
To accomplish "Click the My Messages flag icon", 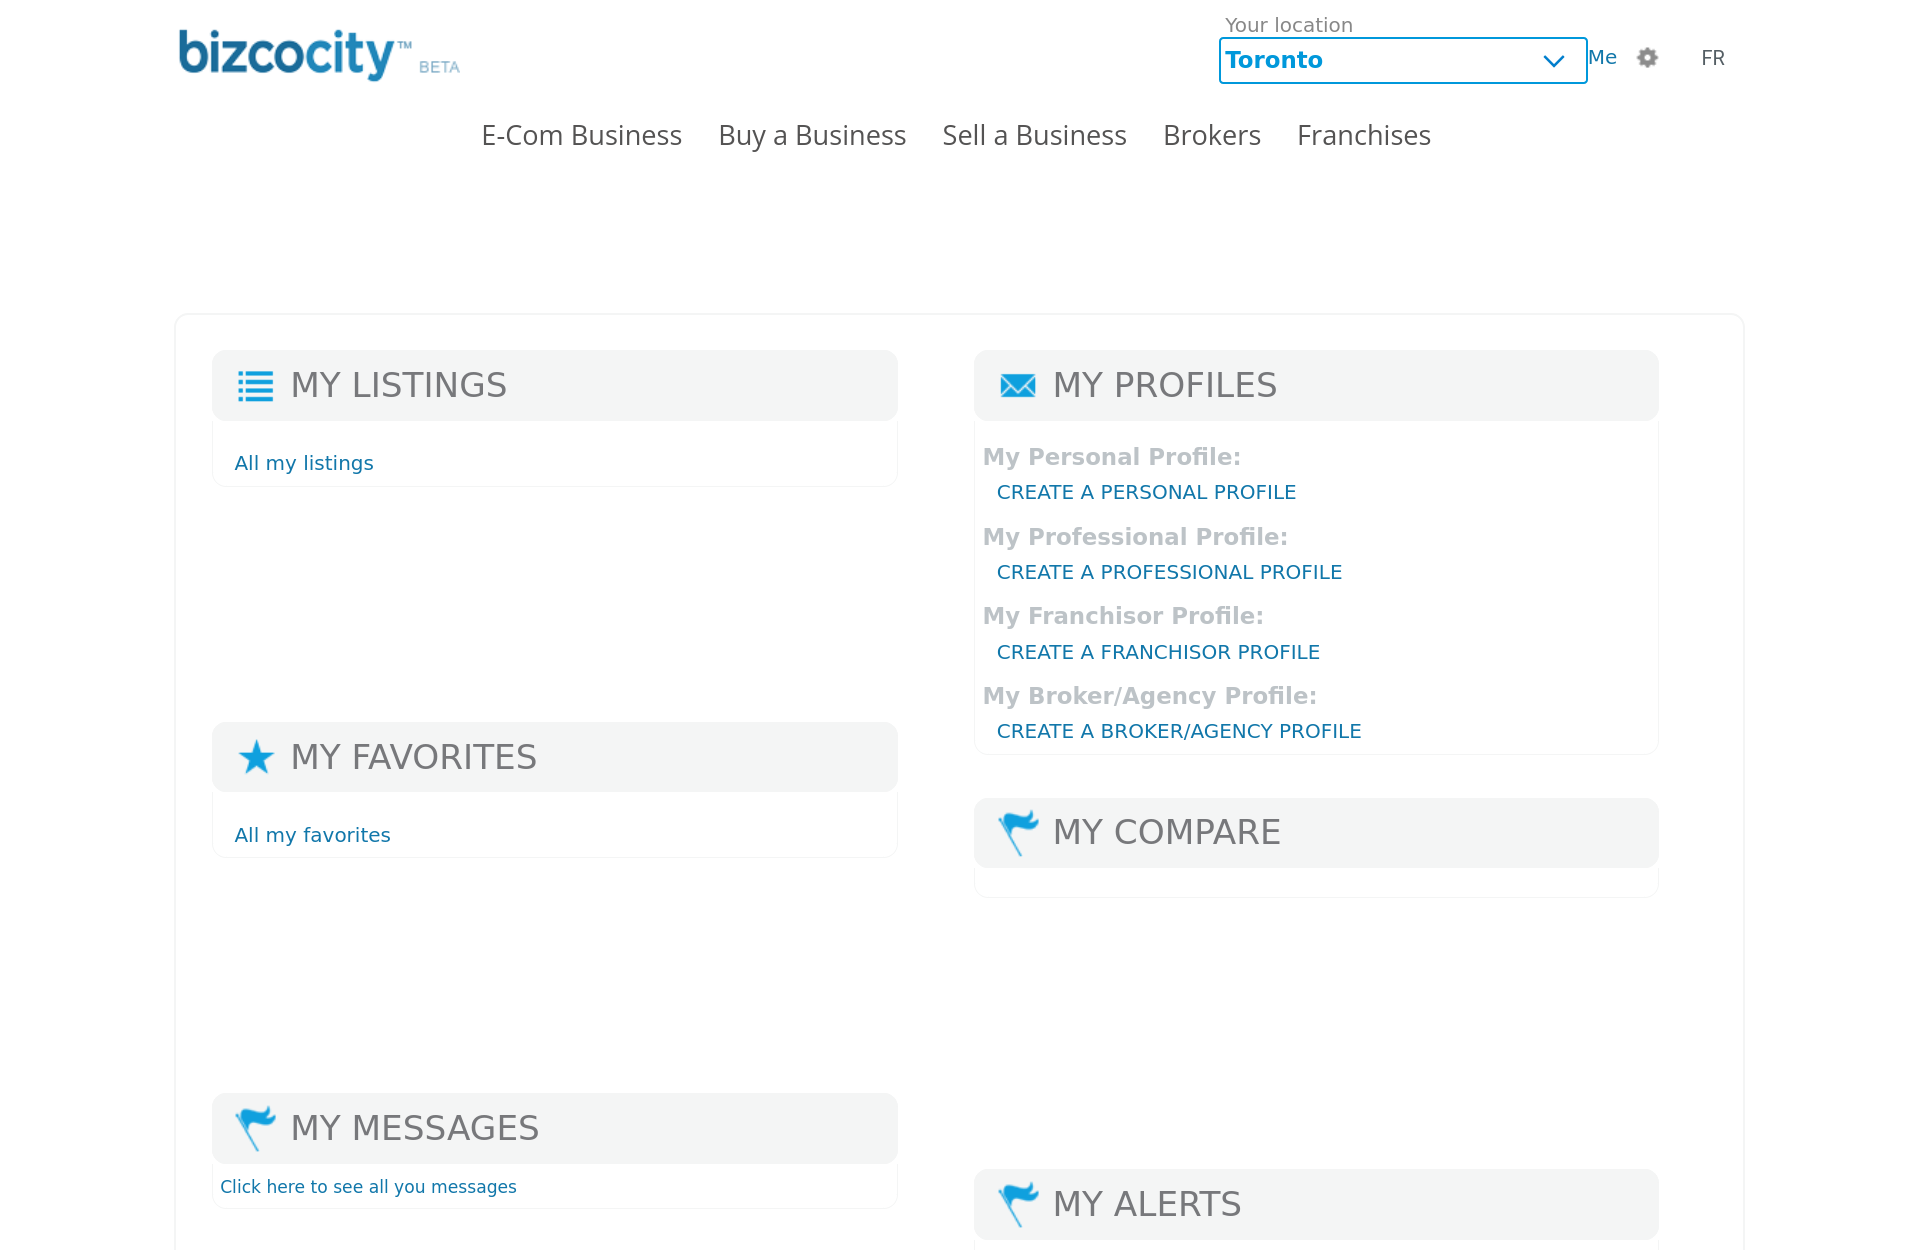I will (255, 1128).
